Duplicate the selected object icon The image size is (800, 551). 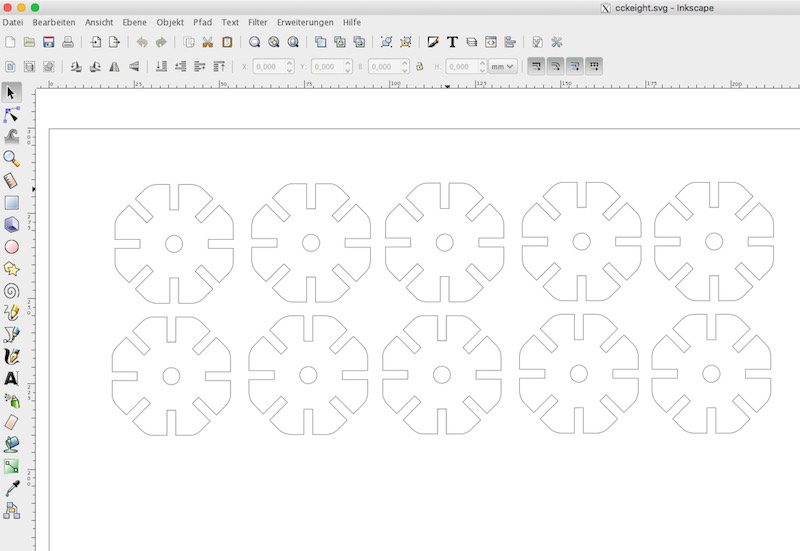(x=320, y=42)
